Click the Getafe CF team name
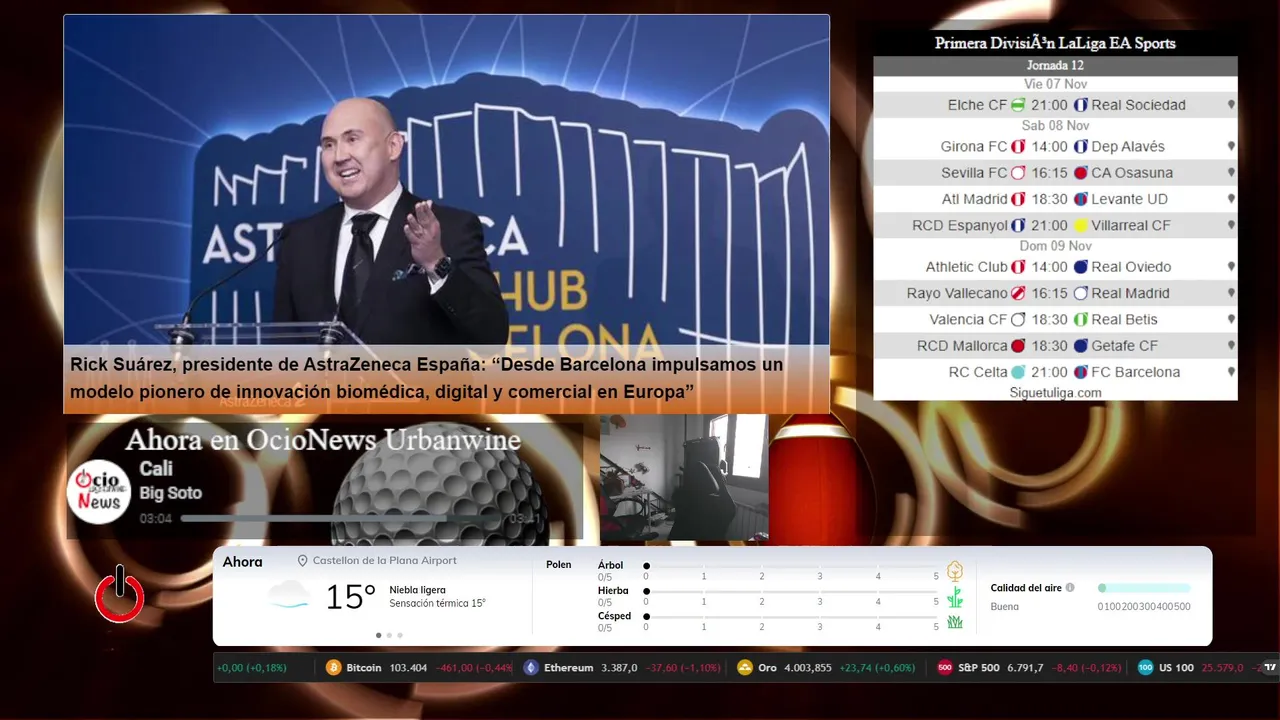 [1125, 346]
